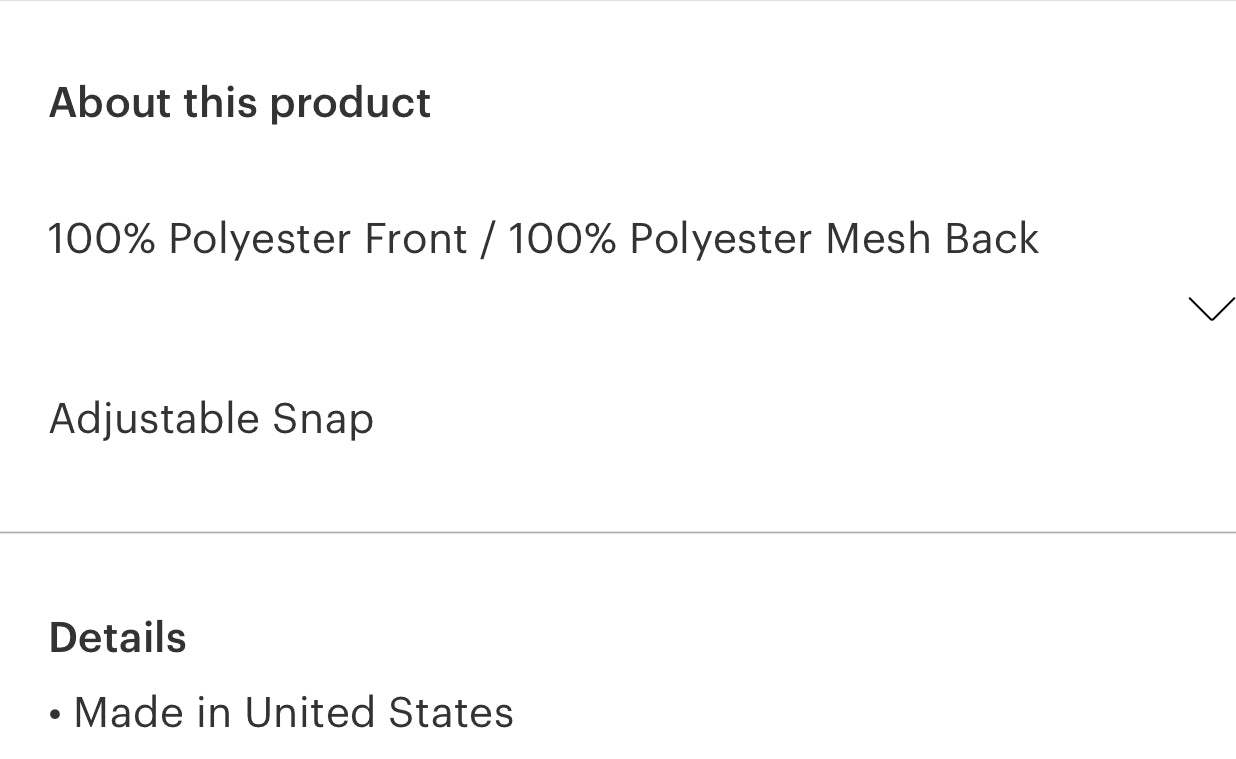
Task: Click the About this product heading
Action: coord(240,103)
